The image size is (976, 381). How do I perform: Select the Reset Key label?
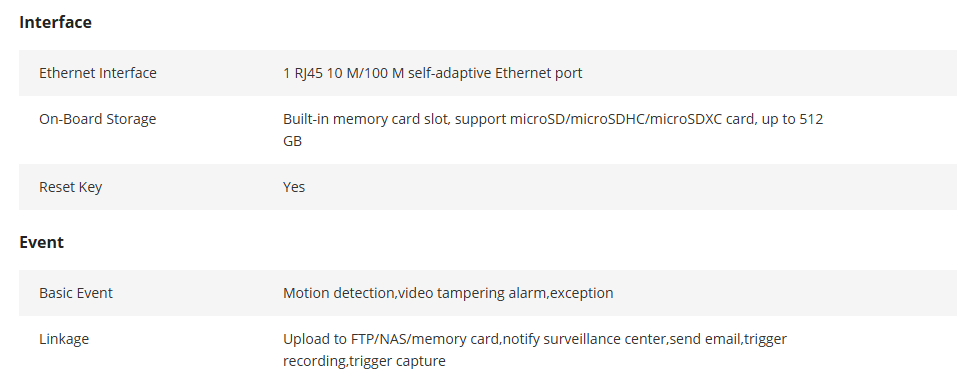70,187
